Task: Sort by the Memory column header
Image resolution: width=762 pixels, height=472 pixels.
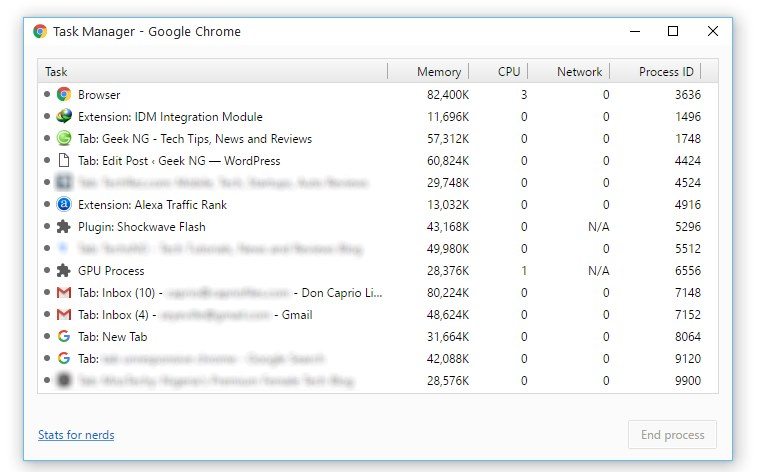Action: point(428,71)
